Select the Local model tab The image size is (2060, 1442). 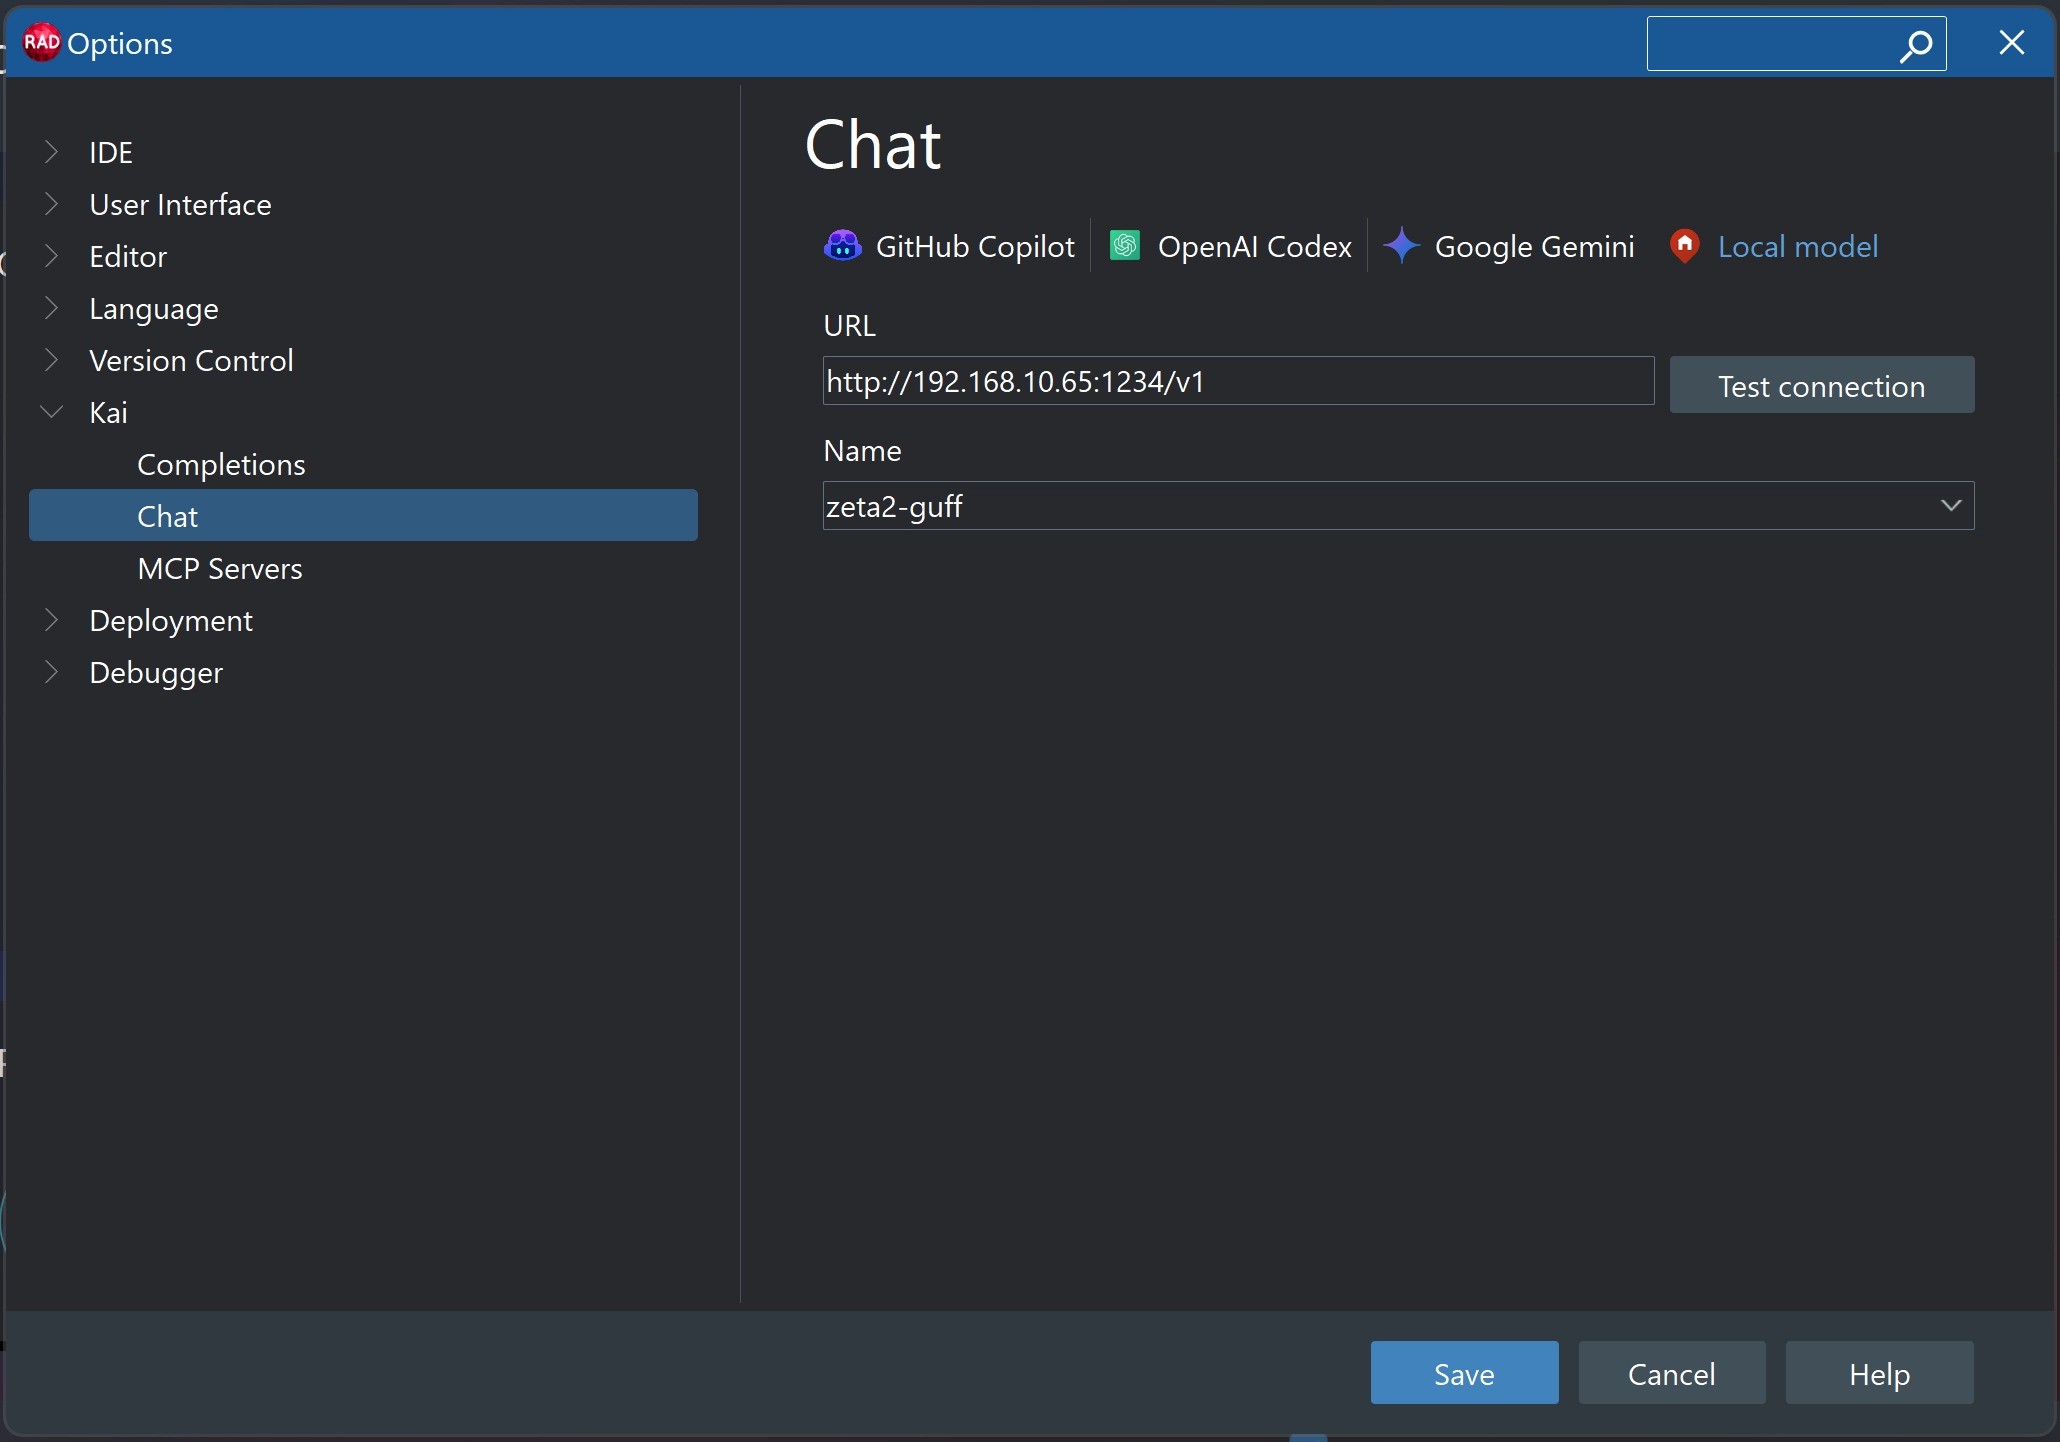click(1774, 246)
